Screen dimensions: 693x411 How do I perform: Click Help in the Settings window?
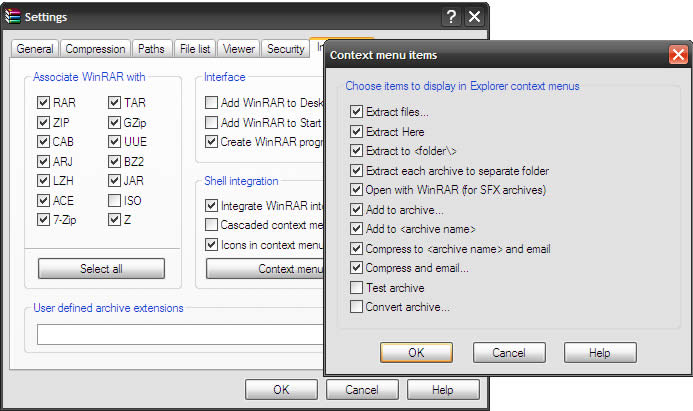coord(443,390)
